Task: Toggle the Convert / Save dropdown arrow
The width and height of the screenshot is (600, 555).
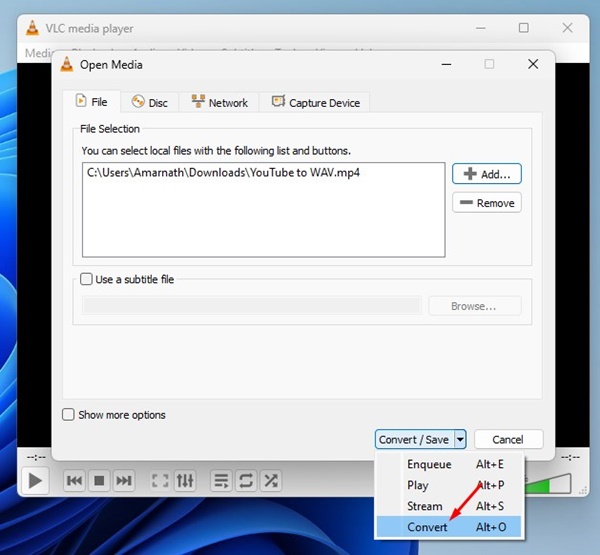Action: pyautogui.click(x=460, y=439)
